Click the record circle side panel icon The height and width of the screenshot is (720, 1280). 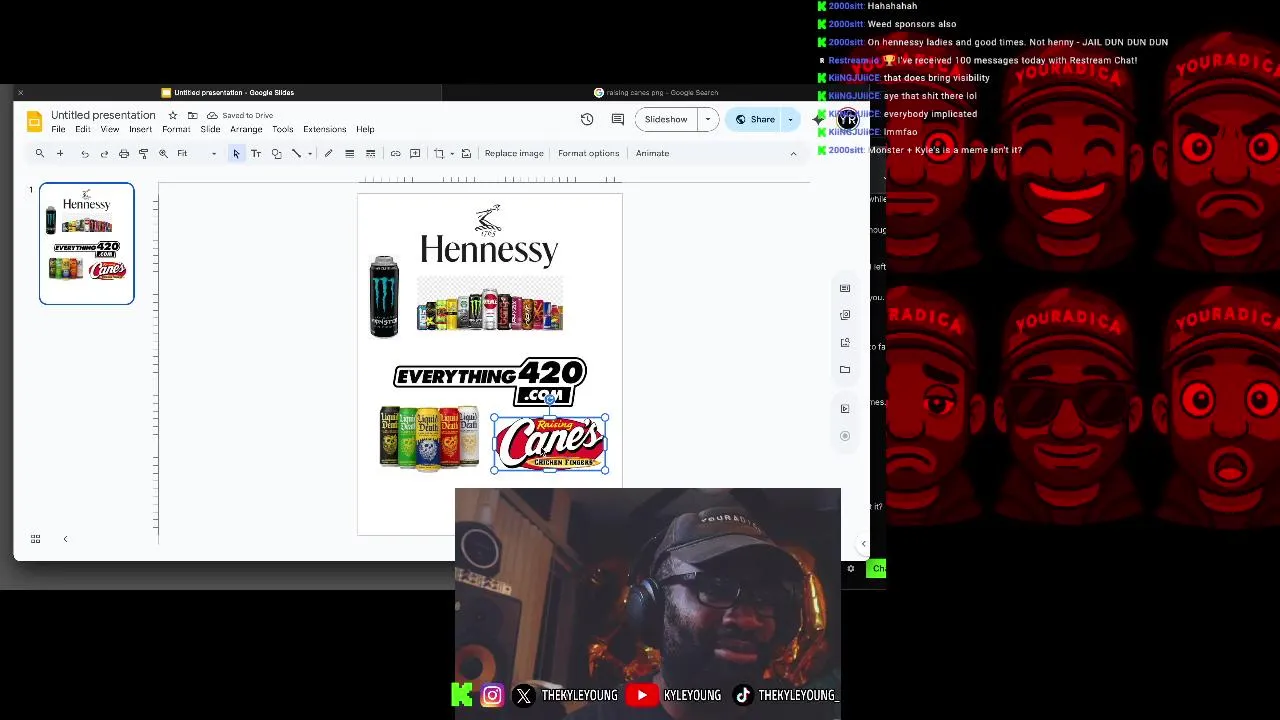pyautogui.click(x=845, y=436)
